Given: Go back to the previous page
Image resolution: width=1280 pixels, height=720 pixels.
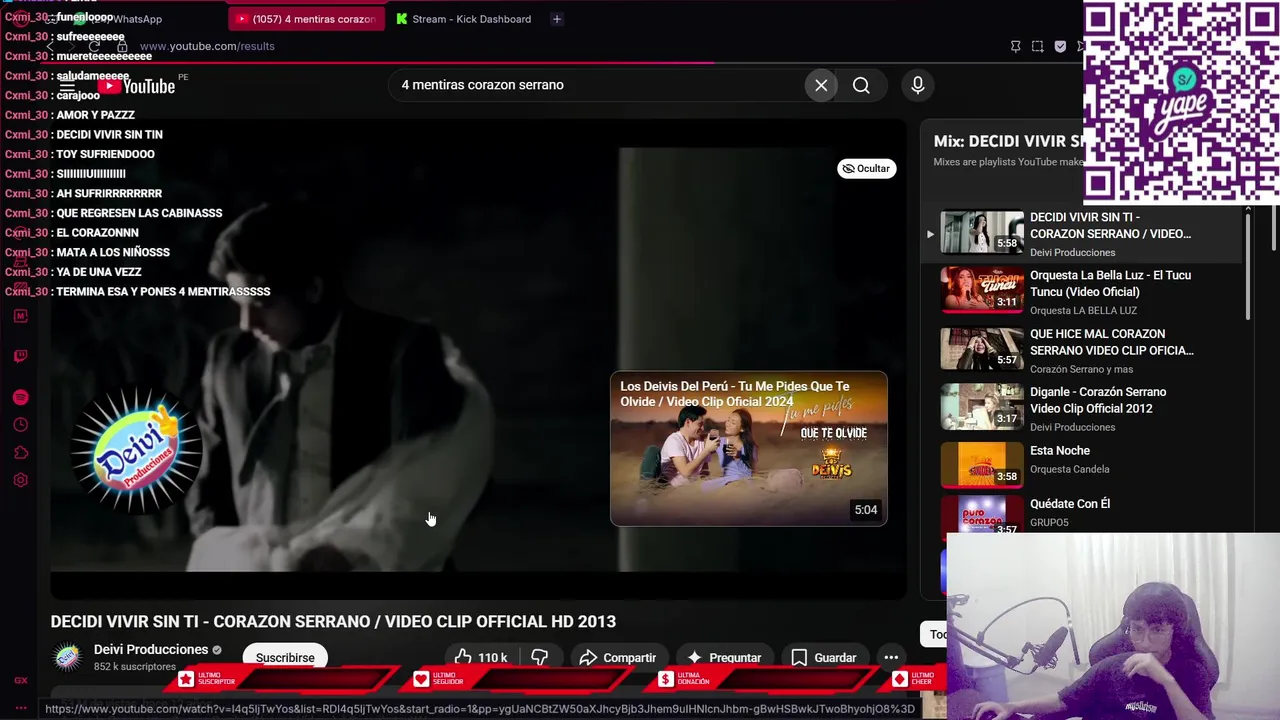Looking at the screenshot, I should (50, 46).
